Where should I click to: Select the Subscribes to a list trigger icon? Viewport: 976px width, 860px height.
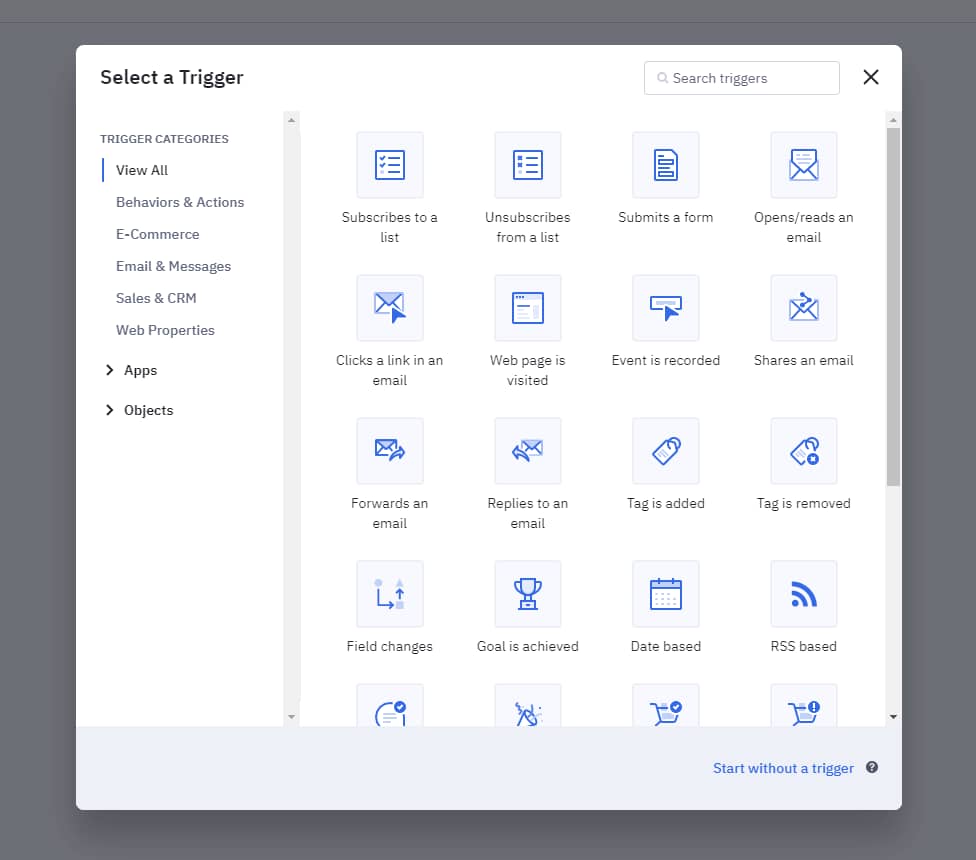pos(390,165)
